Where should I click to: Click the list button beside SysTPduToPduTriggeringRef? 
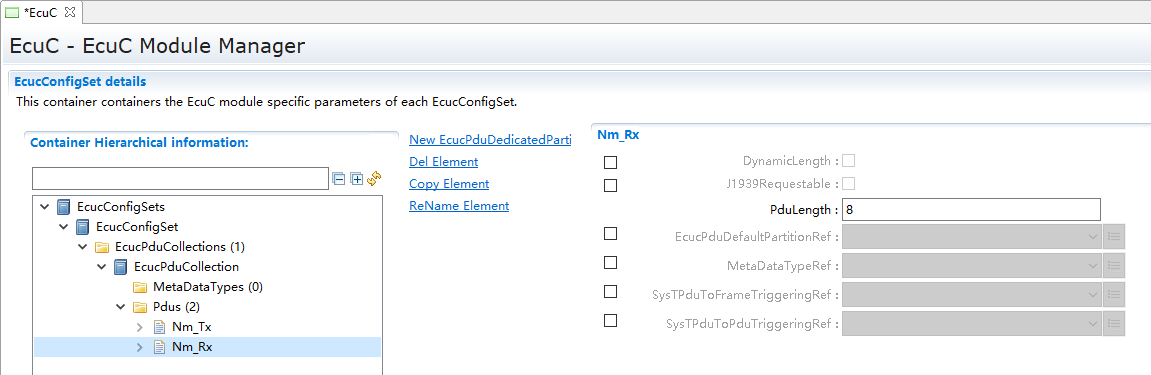pyautogui.click(x=1114, y=323)
